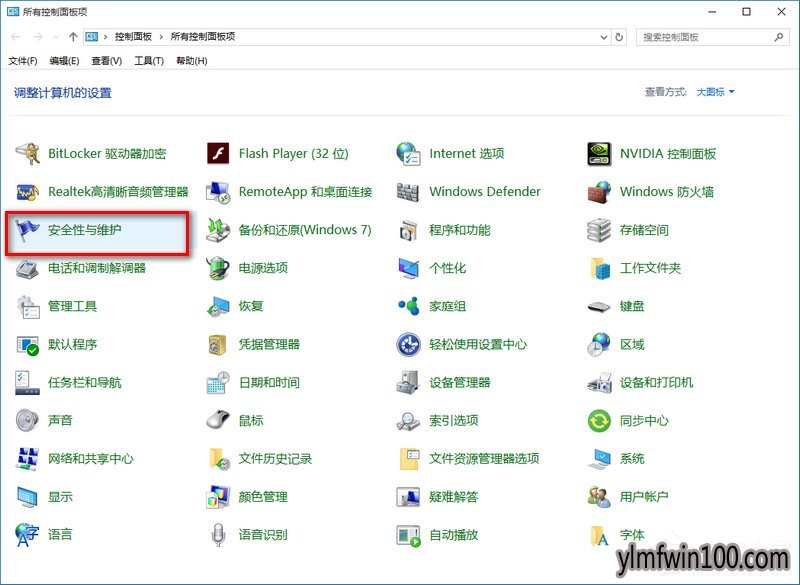Open the 声音 speaker icon
The image size is (800, 585).
[x=28, y=421]
